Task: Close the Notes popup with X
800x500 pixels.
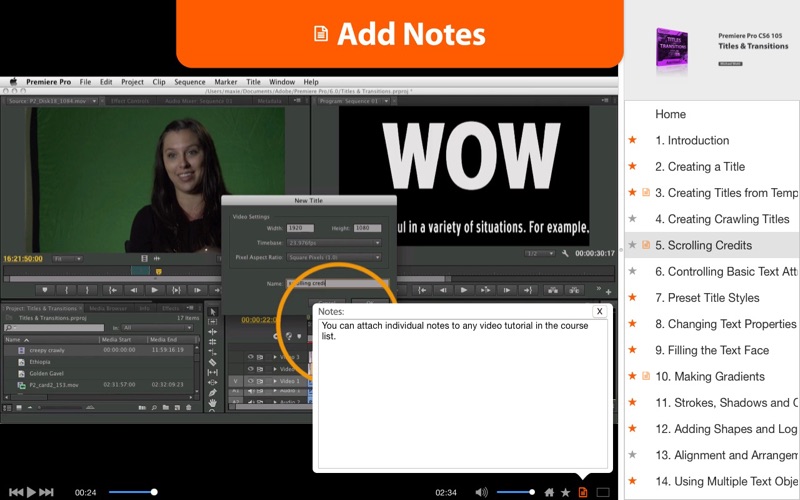Action: [x=599, y=311]
